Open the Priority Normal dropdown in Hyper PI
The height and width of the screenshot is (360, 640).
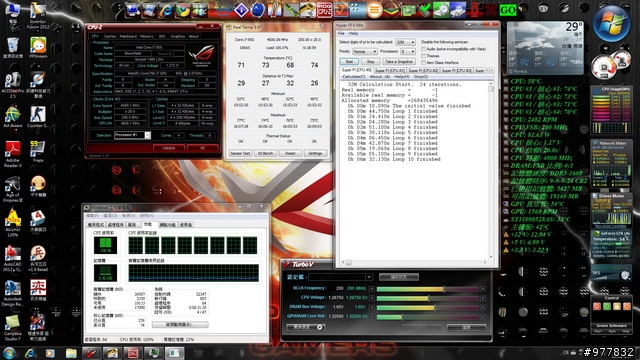pyautogui.click(x=364, y=52)
